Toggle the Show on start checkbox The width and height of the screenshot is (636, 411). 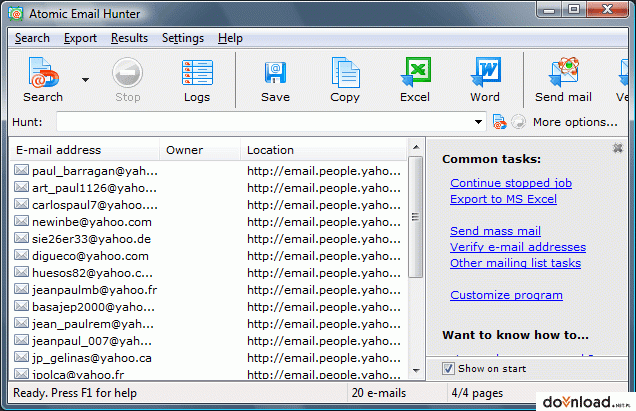(x=448, y=369)
